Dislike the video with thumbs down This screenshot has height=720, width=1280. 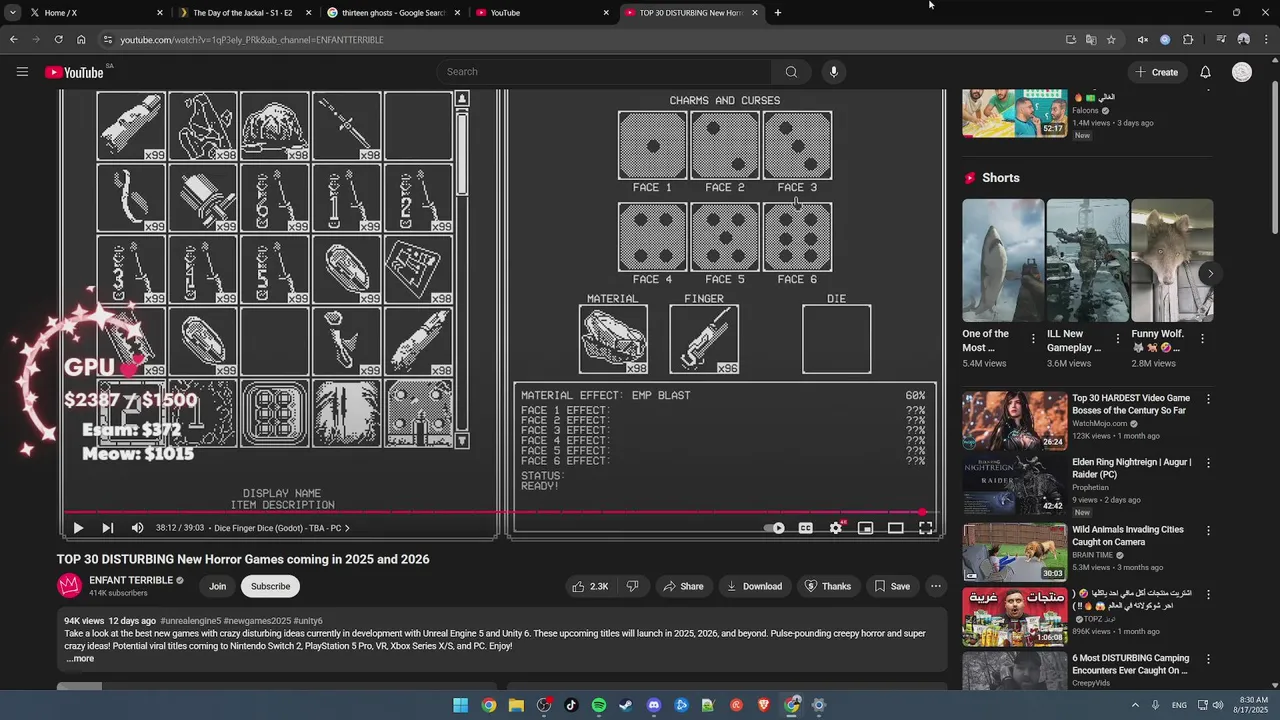(632, 586)
